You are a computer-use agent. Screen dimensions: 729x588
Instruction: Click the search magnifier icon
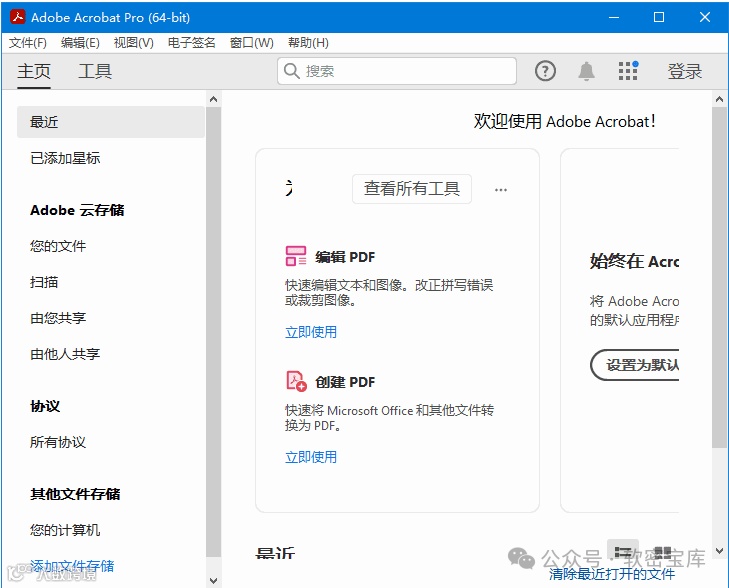(x=292, y=71)
